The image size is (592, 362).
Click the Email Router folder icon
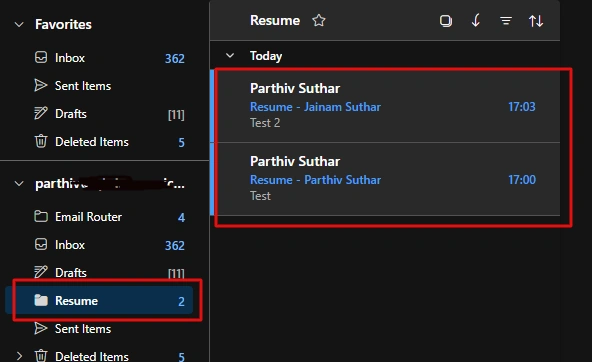tap(41, 216)
